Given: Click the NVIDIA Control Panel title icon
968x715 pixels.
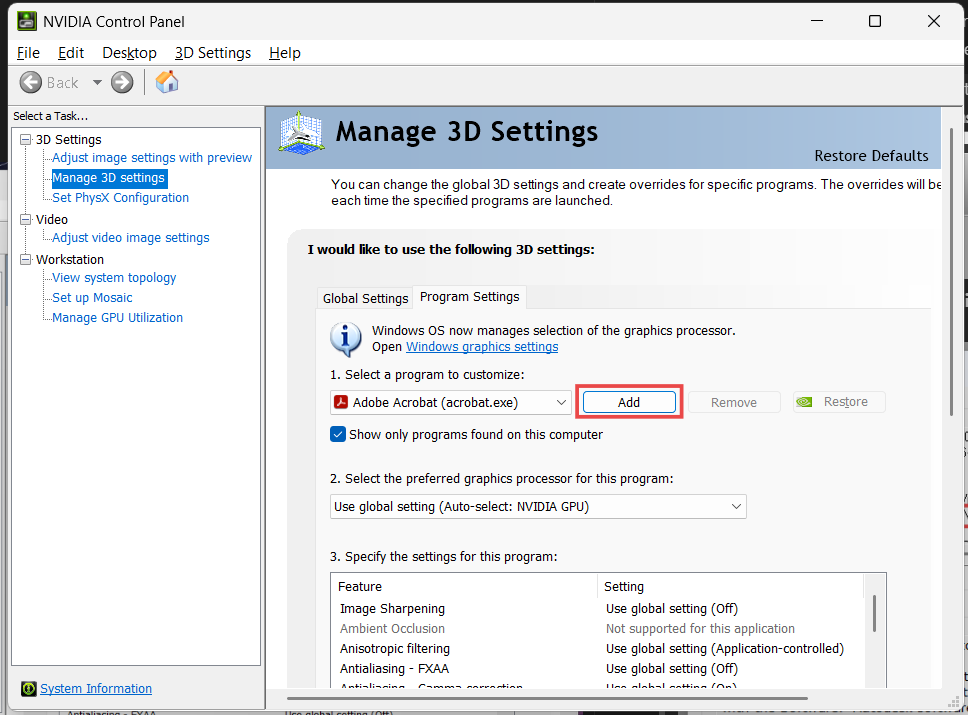Looking at the screenshot, I should (x=27, y=21).
